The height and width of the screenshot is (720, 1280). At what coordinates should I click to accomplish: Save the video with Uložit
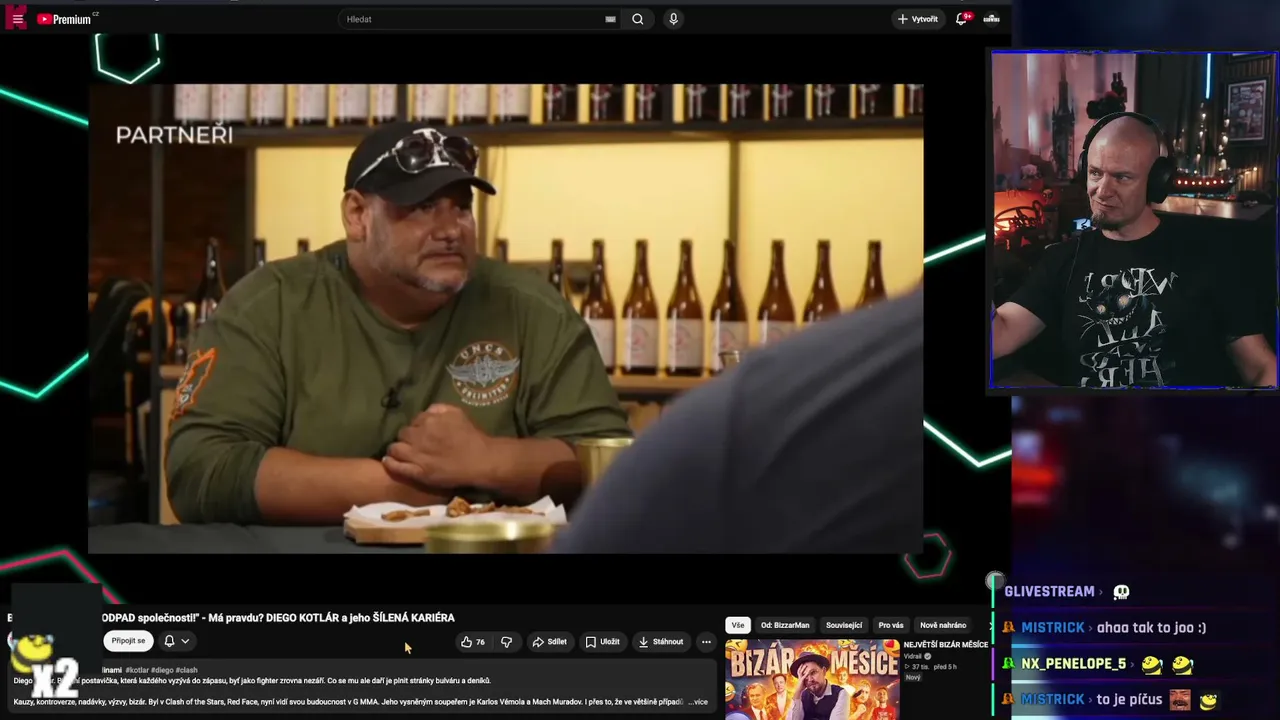(603, 642)
